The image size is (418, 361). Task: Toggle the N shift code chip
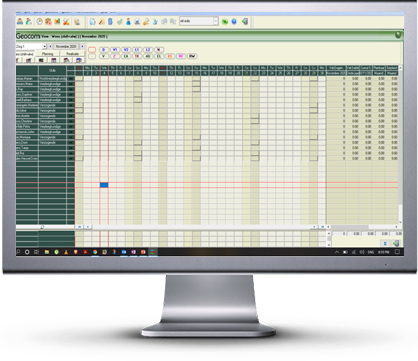(x=159, y=50)
